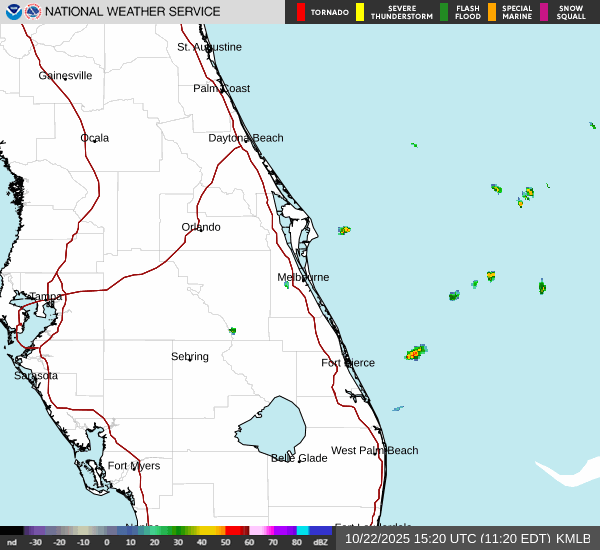
Task: Click the green Flash Flood legend swatch
Action: point(444,12)
